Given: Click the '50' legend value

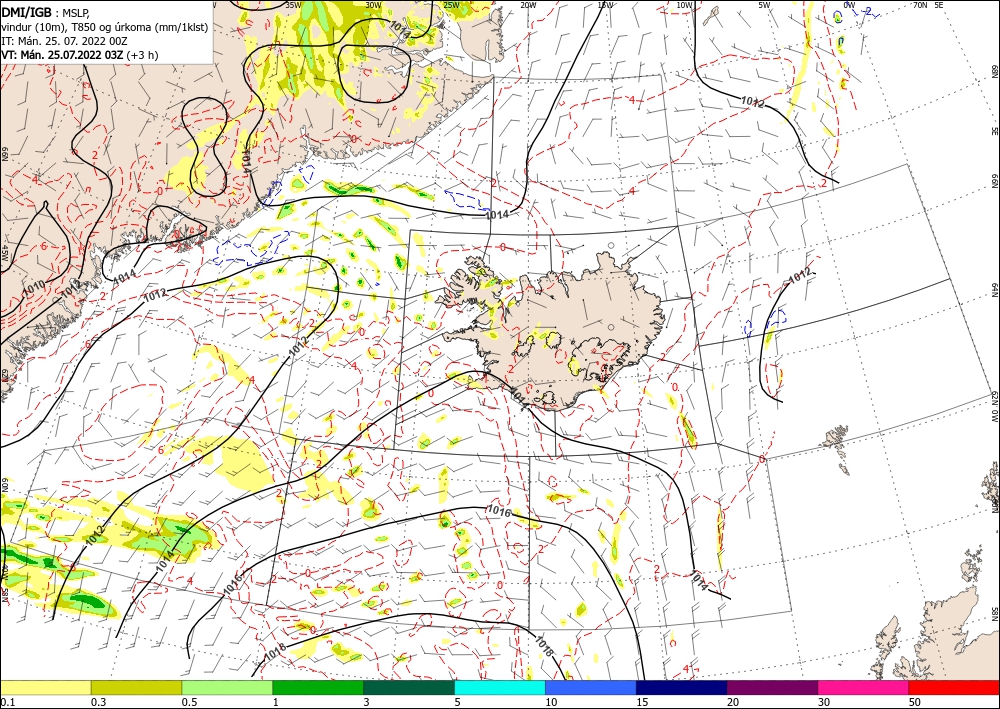Looking at the screenshot, I should click(915, 702).
